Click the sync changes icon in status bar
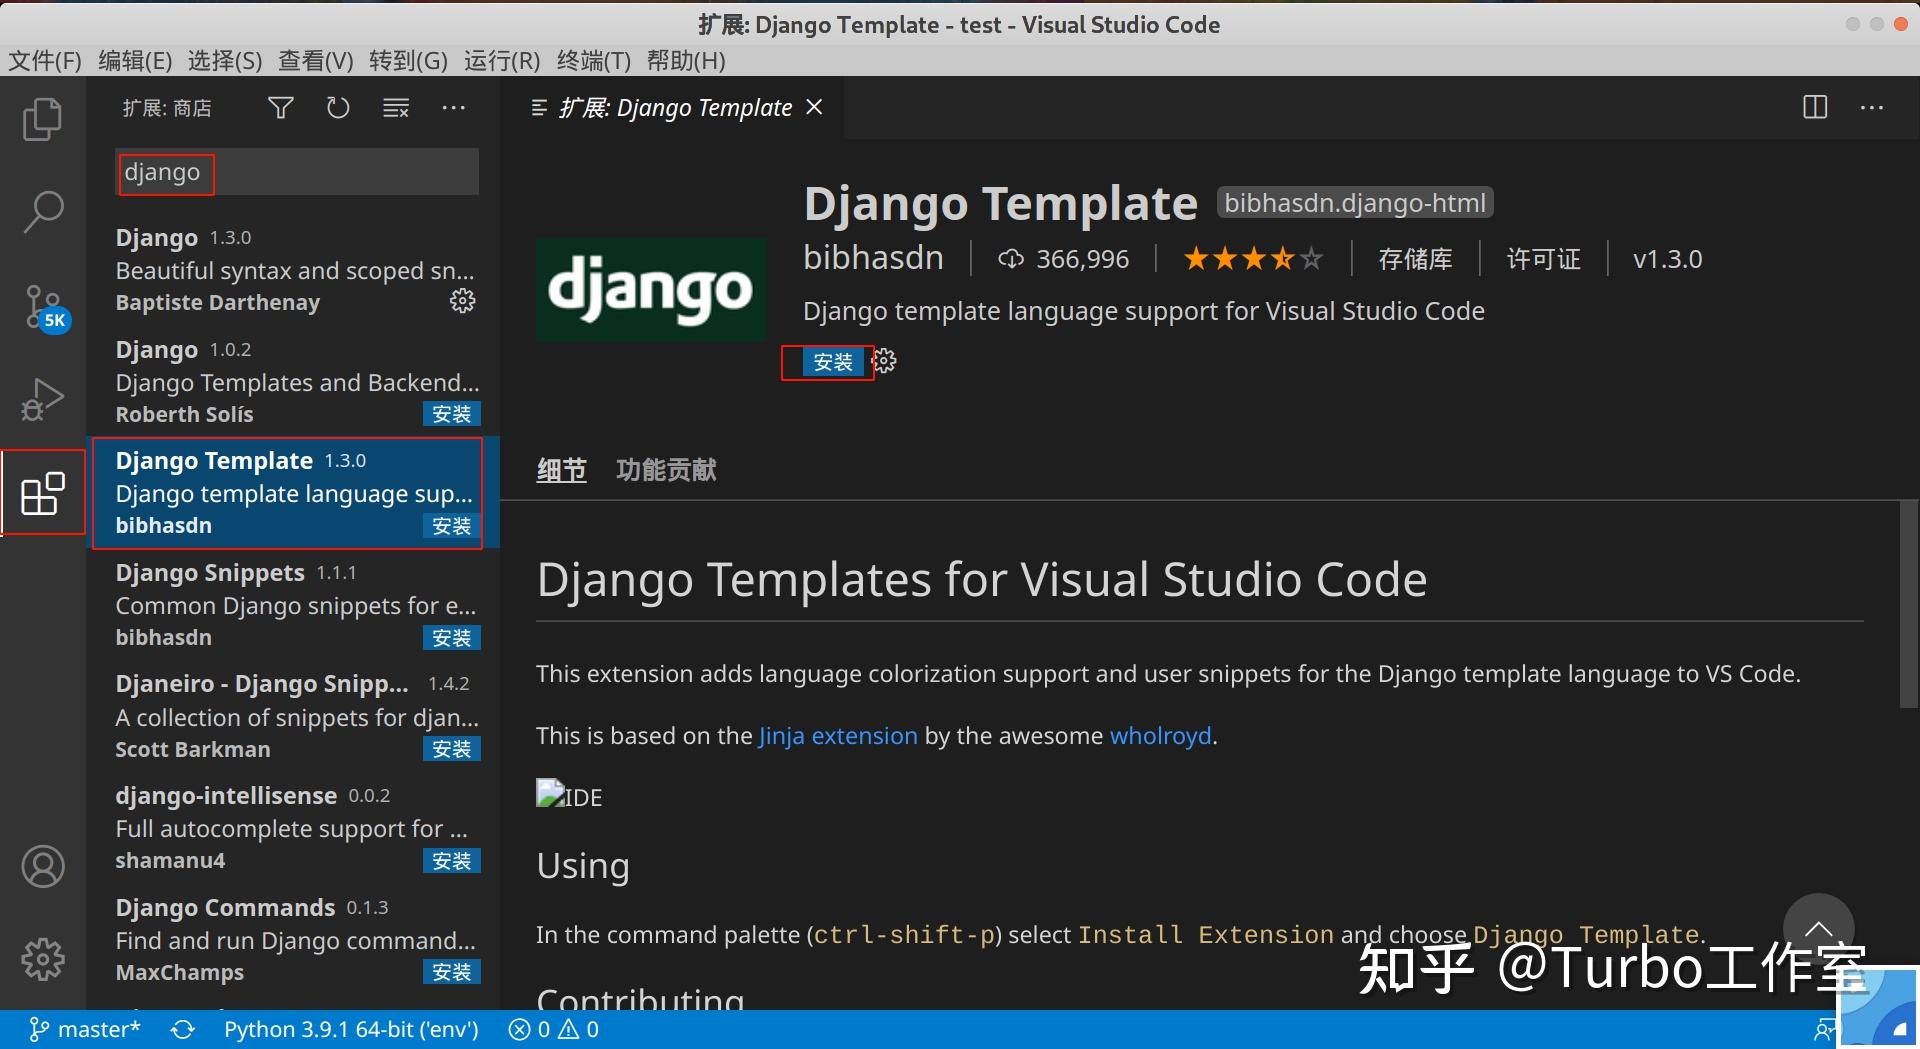 pyautogui.click(x=183, y=1028)
